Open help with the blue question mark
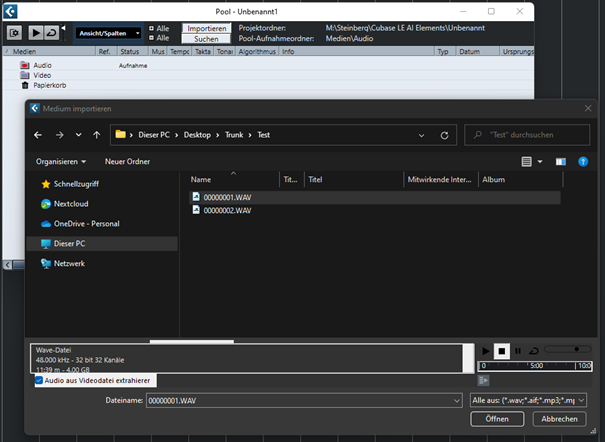 (x=583, y=162)
